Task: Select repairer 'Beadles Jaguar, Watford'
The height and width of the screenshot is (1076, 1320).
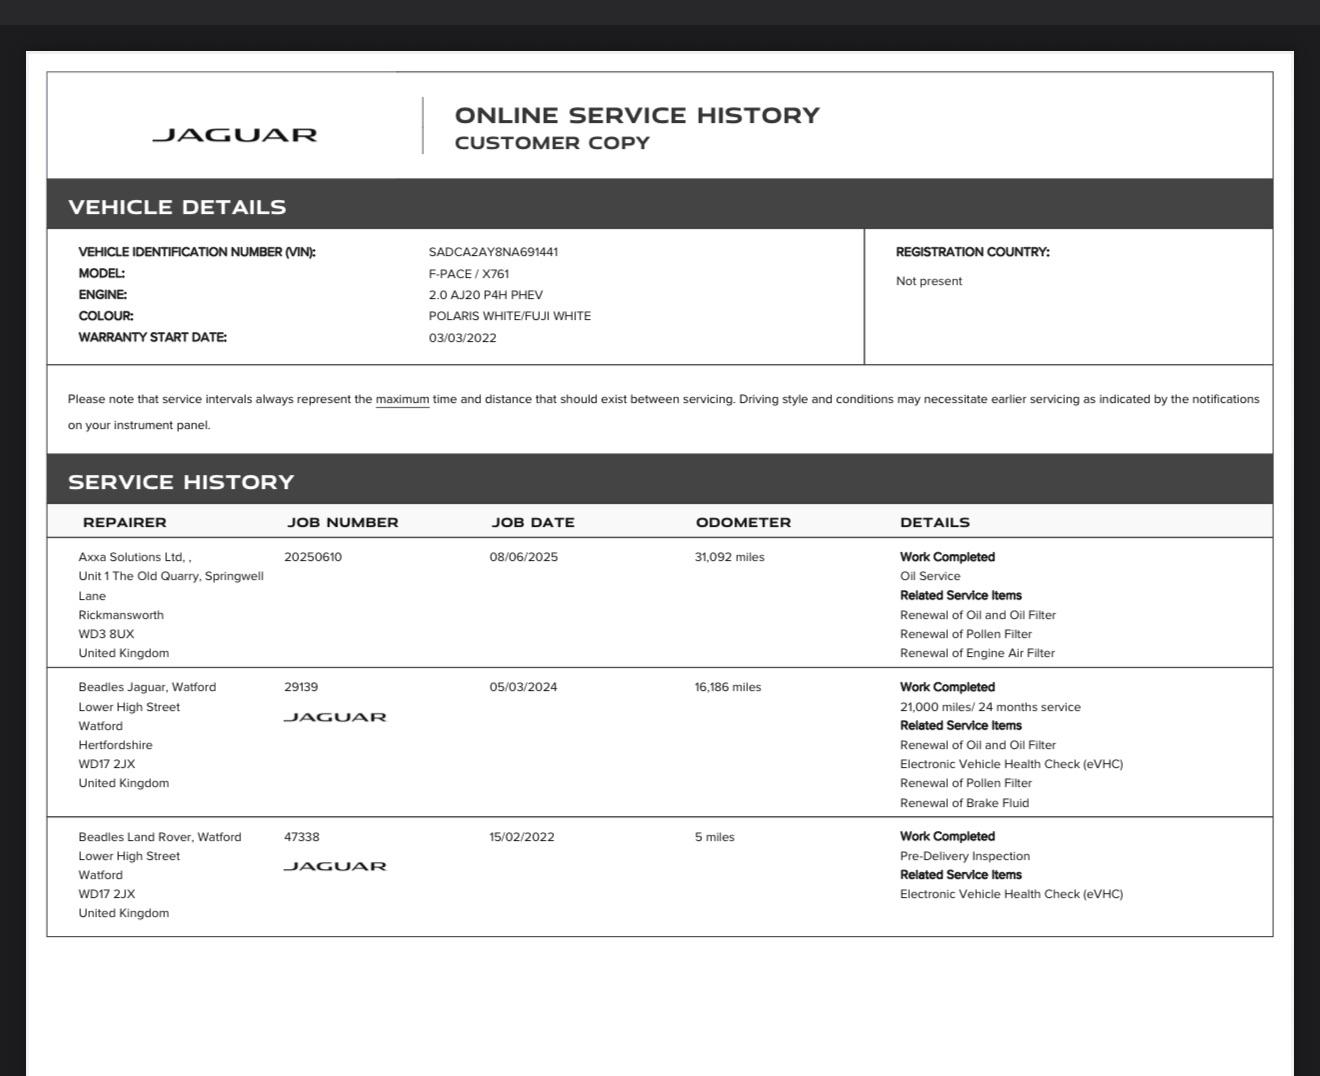Action: click(147, 687)
